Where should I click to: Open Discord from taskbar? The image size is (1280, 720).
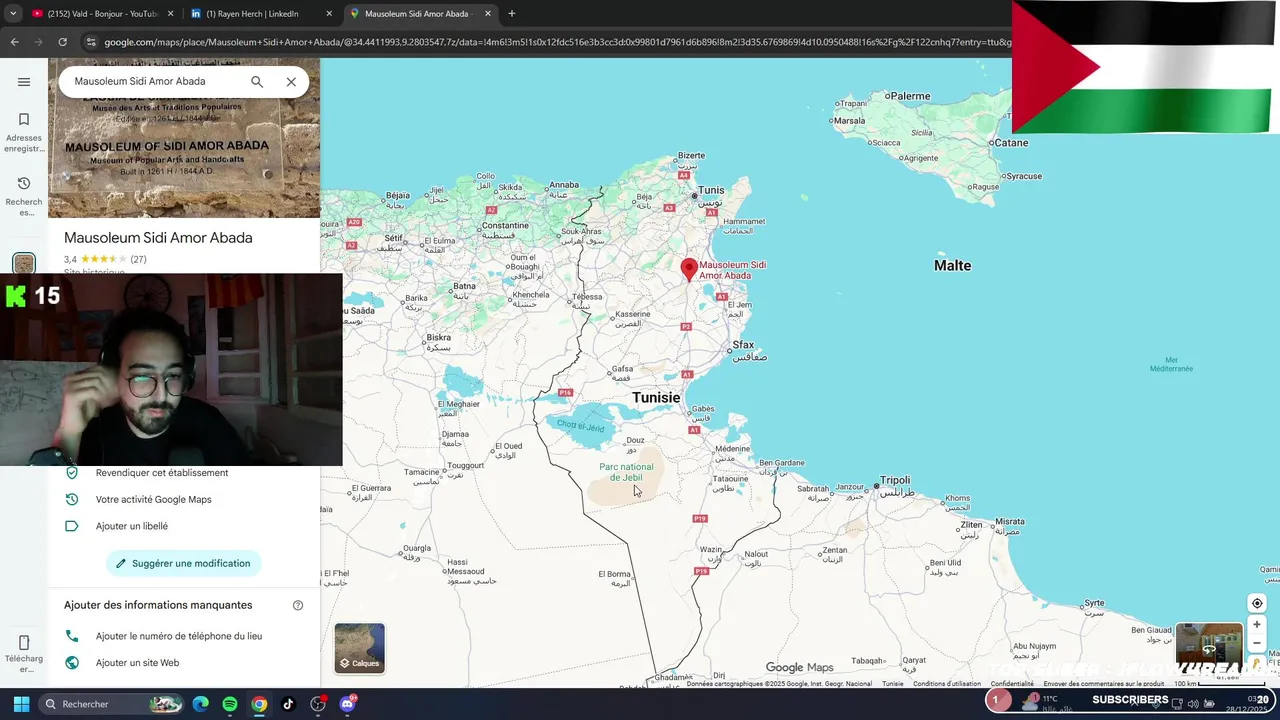(347, 704)
